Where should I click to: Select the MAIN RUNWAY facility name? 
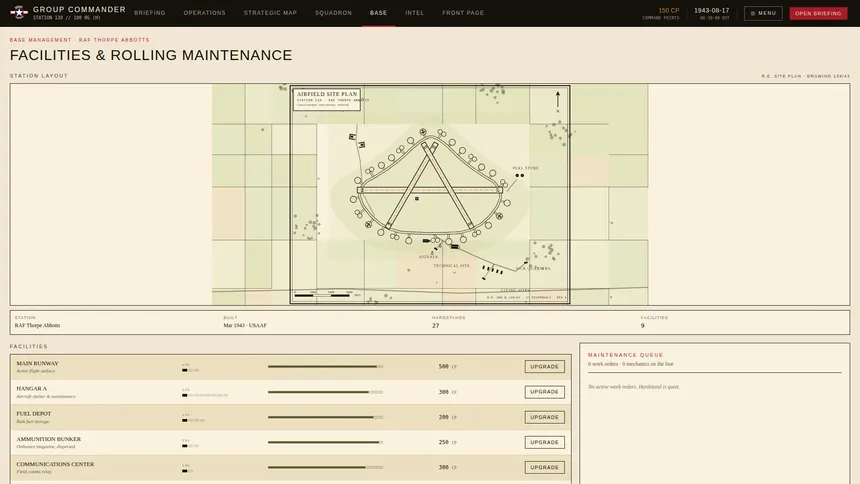37,363
